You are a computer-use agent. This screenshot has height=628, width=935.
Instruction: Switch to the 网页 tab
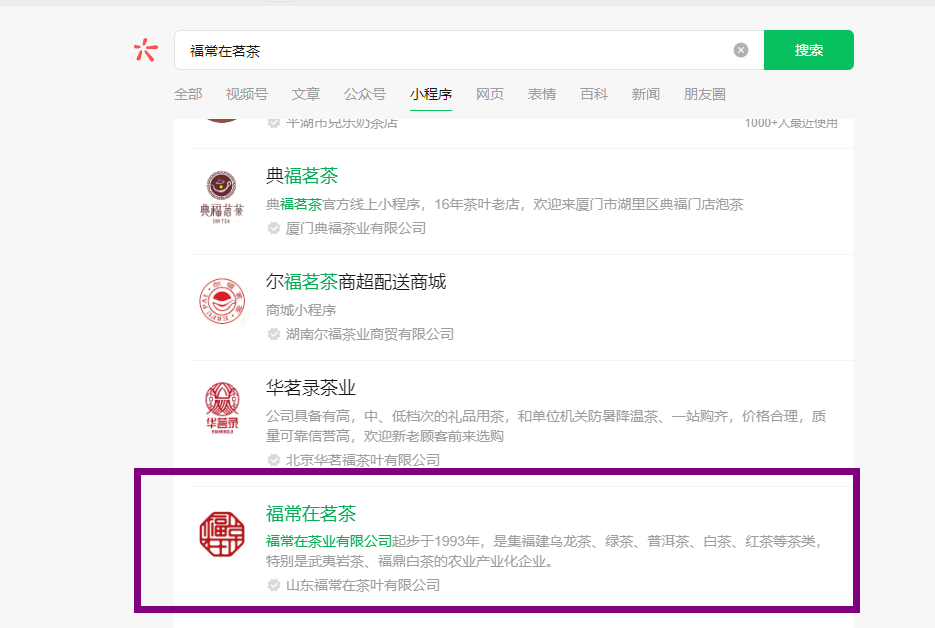(x=490, y=94)
